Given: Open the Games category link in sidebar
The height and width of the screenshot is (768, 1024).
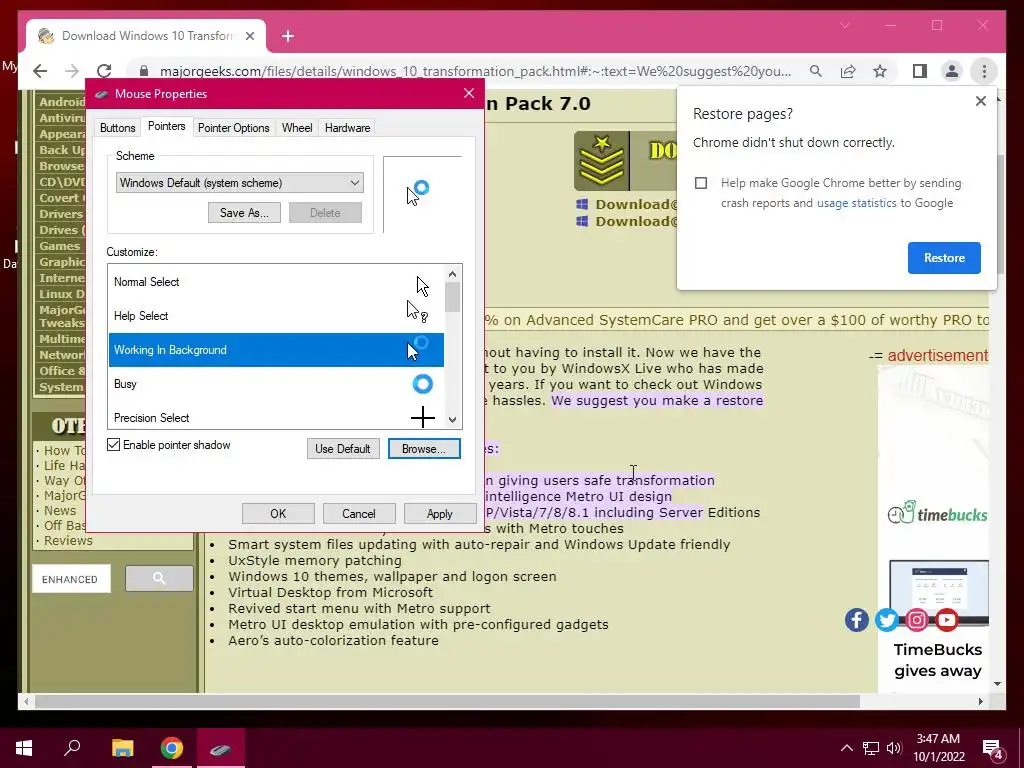Looking at the screenshot, I should [59, 246].
